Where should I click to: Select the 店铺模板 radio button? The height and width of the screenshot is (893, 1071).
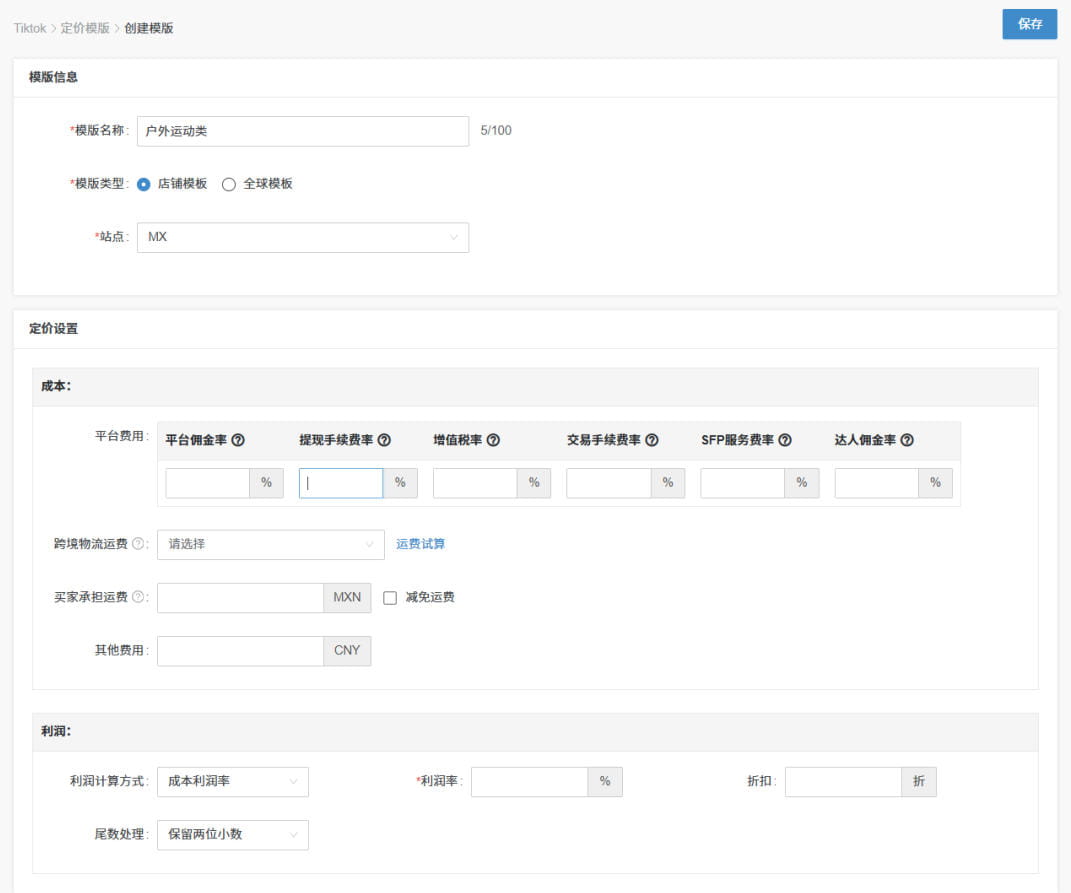pyautogui.click(x=143, y=184)
